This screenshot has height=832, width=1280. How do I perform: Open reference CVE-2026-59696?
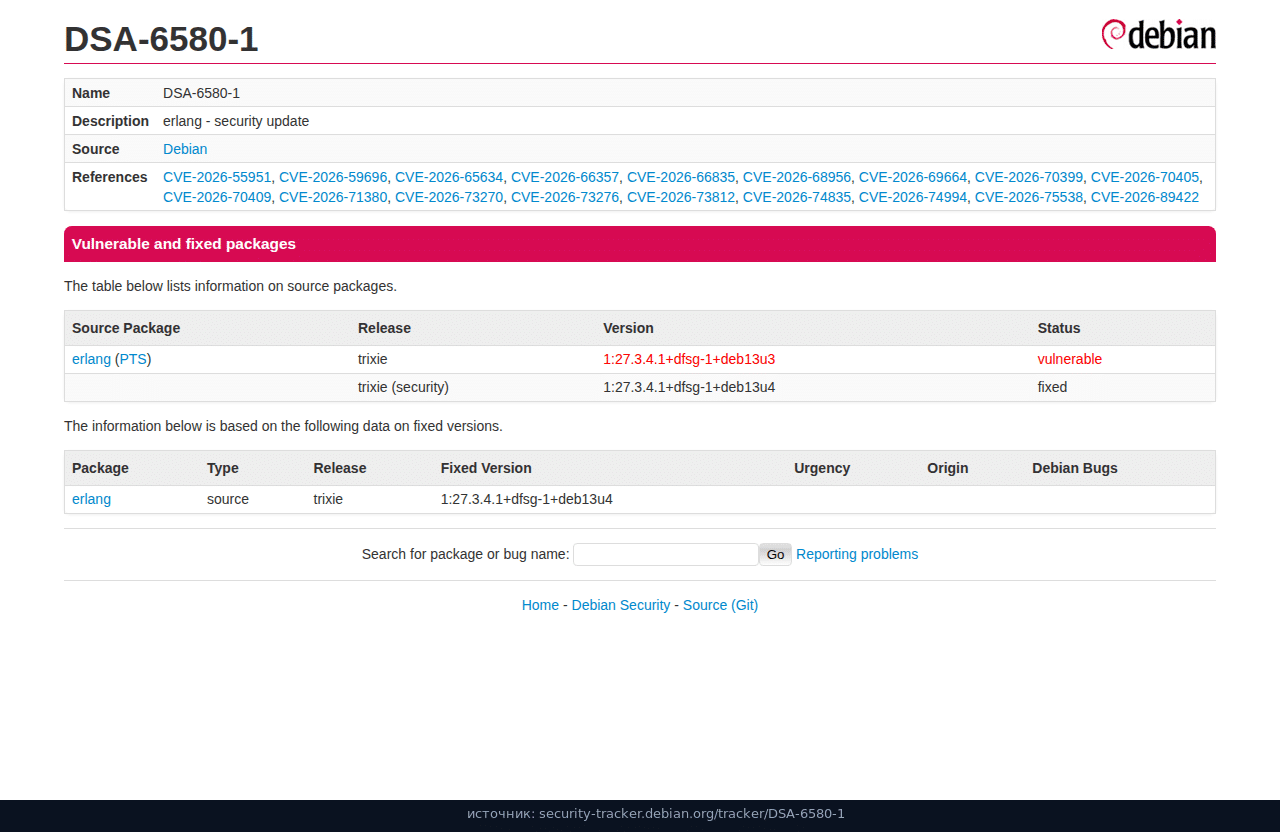333,177
